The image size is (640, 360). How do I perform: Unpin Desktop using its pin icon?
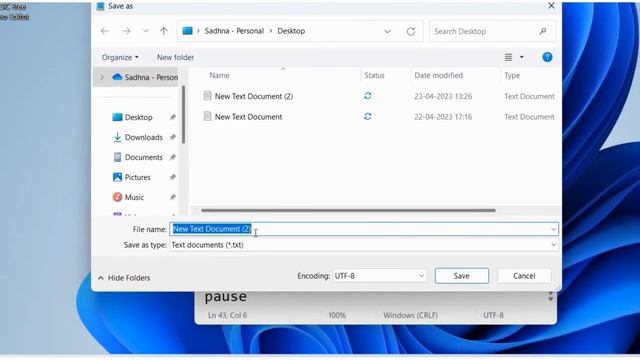coord(173,118)
